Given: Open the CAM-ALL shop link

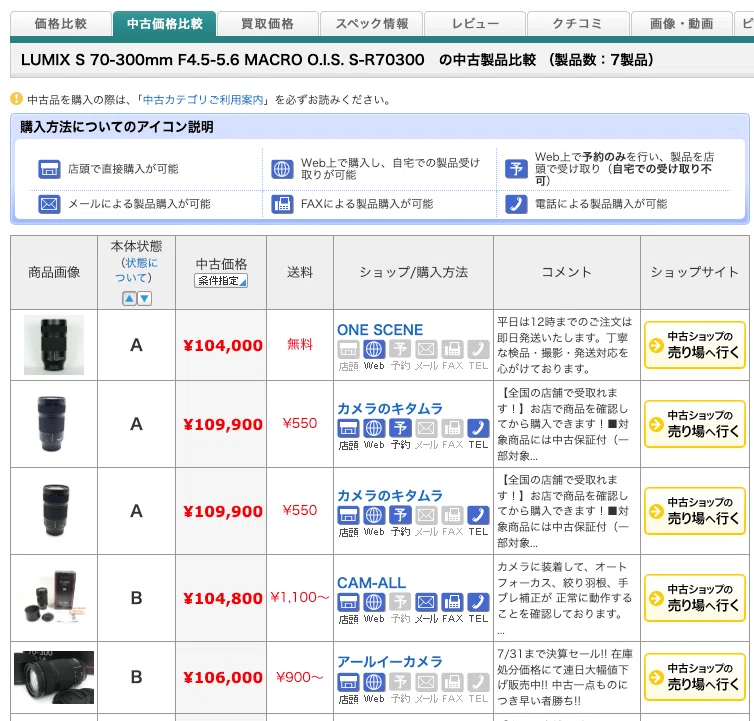Looking at the screenshot, I should [x=371, y=582].
